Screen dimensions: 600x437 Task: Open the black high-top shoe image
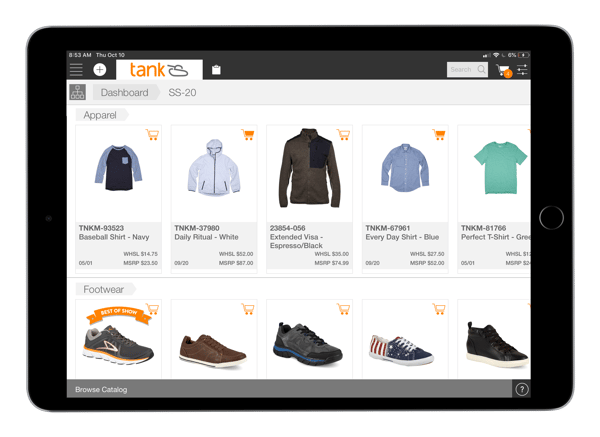tap(497, 345)
